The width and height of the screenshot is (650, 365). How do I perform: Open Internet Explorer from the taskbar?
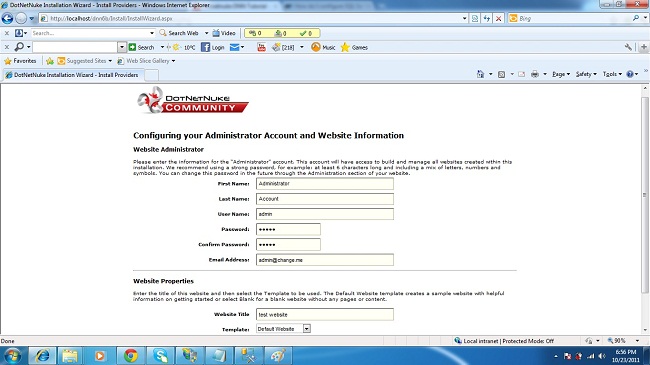coord(42,356)
